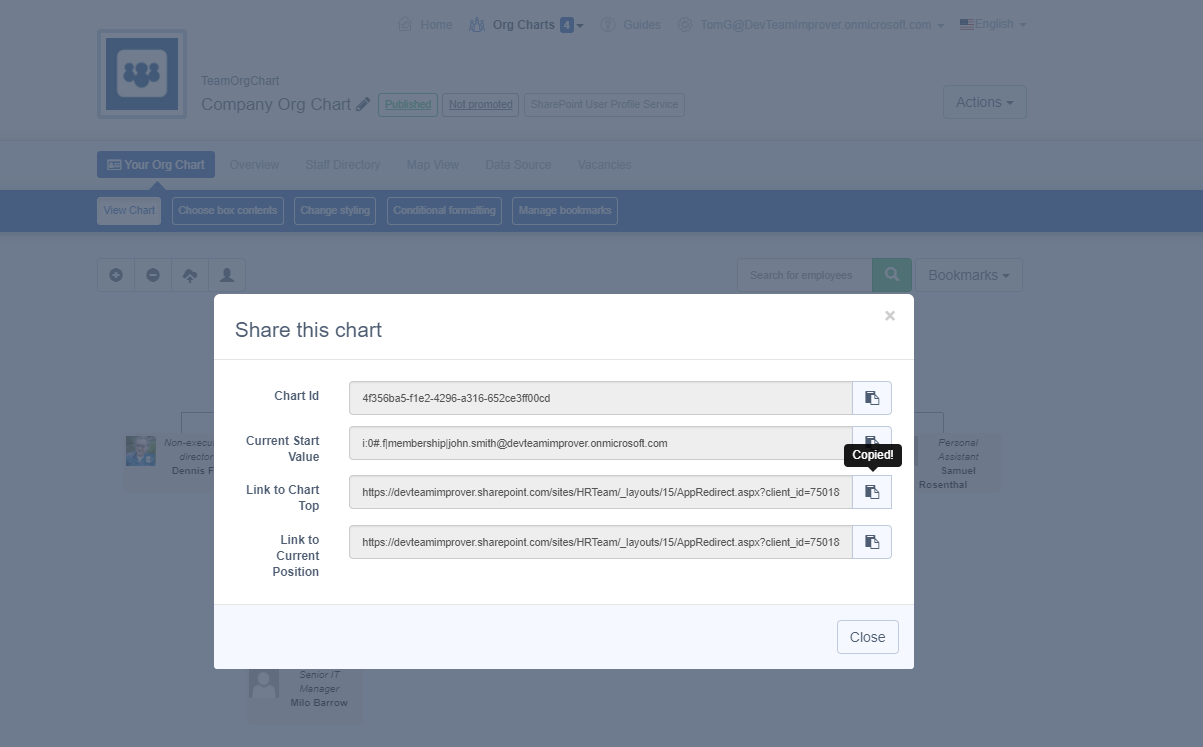This screenshot has width=1203, height=747.
Task: Open the Map View tab
Action: (x=432, y=165)
